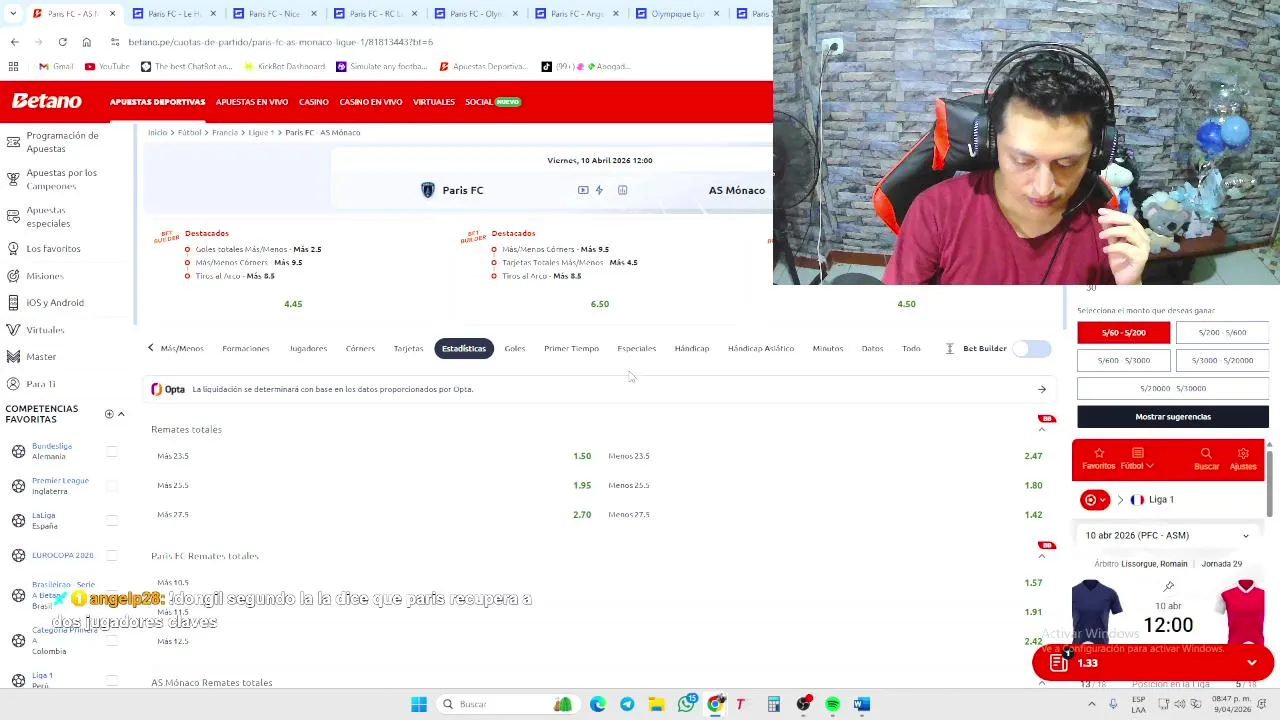Reload the page in browser
The height and width of the screenshot is (720, 1280).
(62, 42)
